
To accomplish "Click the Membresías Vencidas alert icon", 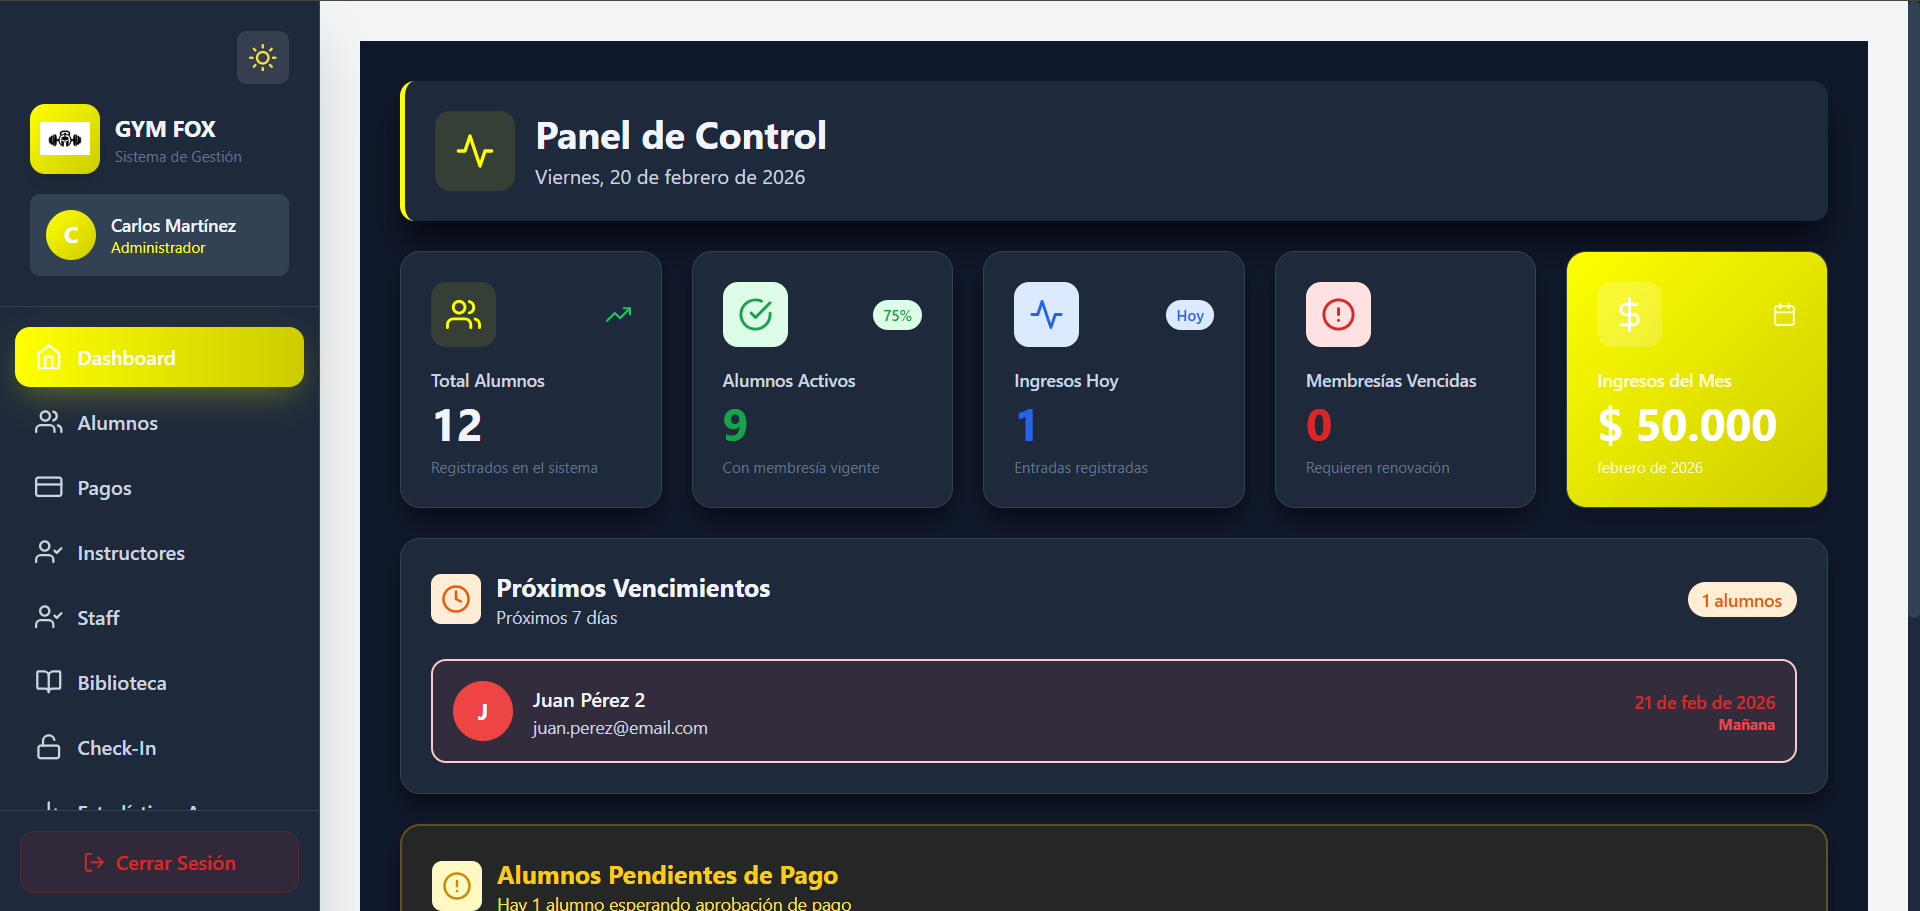I will [1338, 315].
